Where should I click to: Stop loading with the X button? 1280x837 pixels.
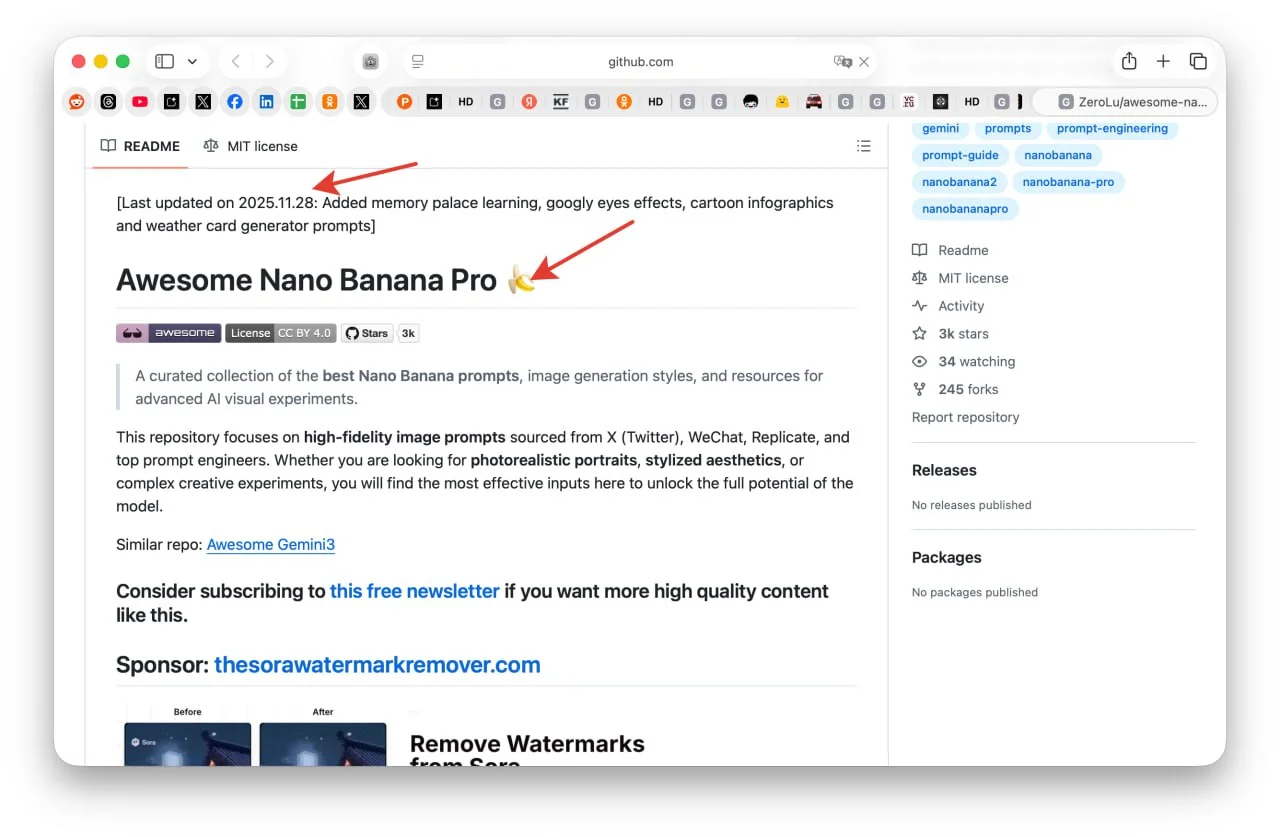[865, 62]
